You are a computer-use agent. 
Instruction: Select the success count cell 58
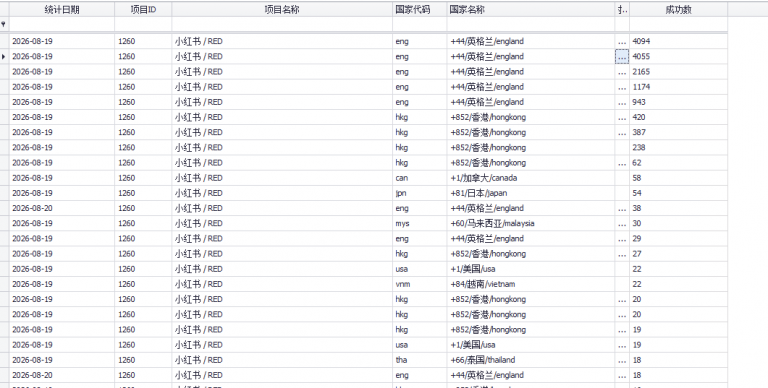coord(678,178)
